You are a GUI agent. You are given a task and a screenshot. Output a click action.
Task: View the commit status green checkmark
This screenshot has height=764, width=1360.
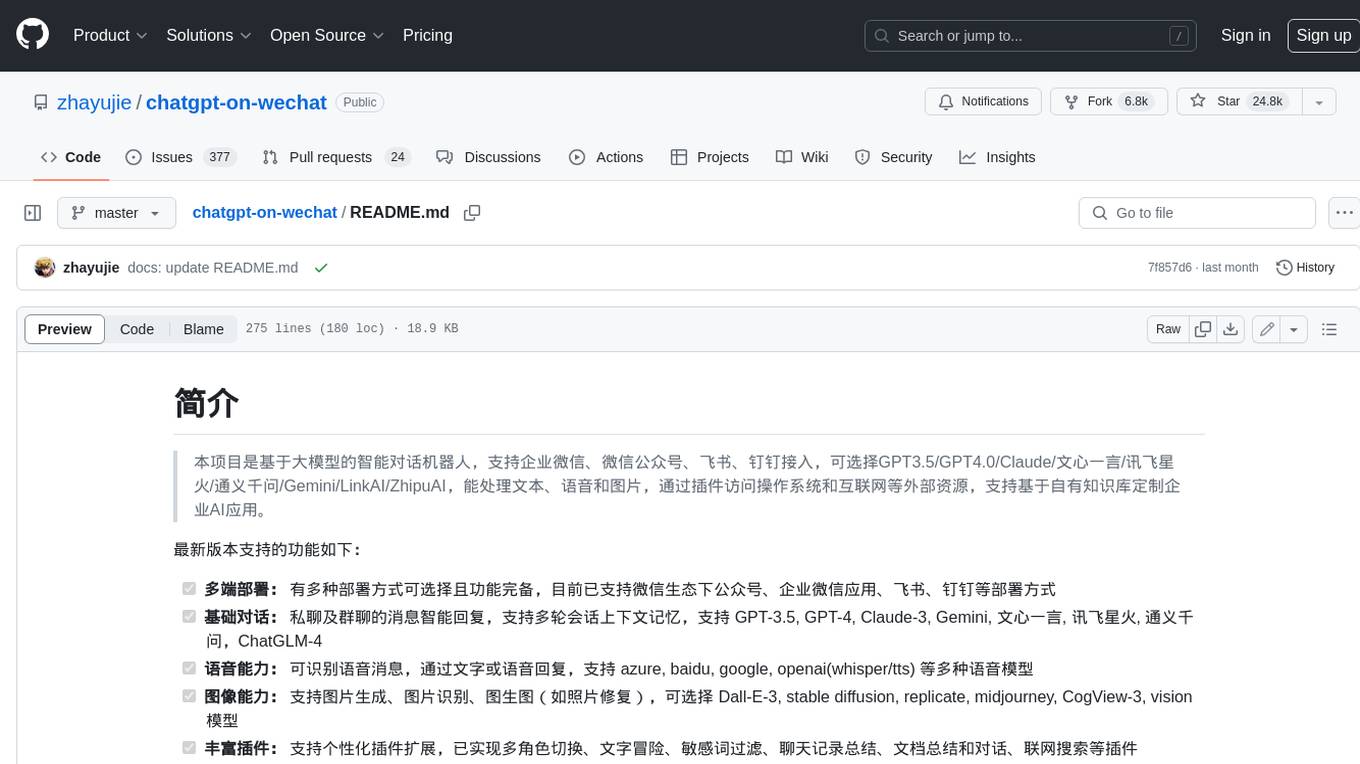(x=321, y=268)
